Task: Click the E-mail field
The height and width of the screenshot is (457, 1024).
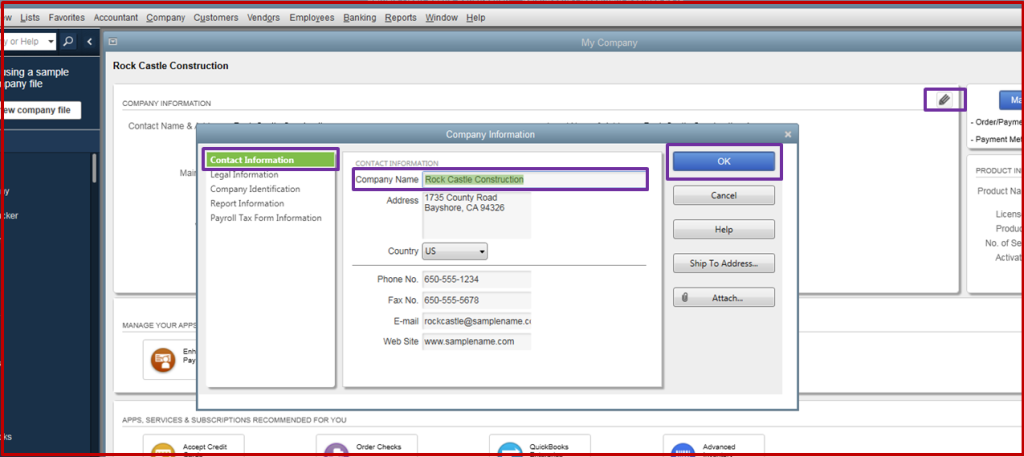Action: coord(477,321)
